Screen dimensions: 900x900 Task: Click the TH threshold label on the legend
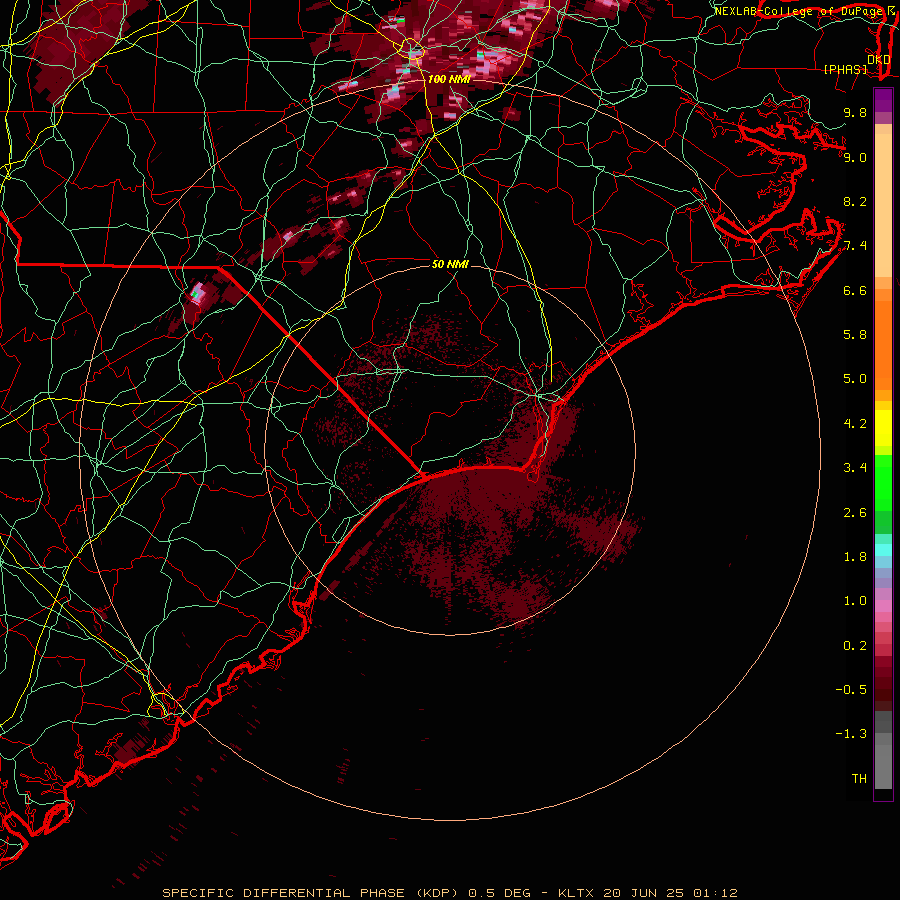pyautogui.click(x=859, y=779)
